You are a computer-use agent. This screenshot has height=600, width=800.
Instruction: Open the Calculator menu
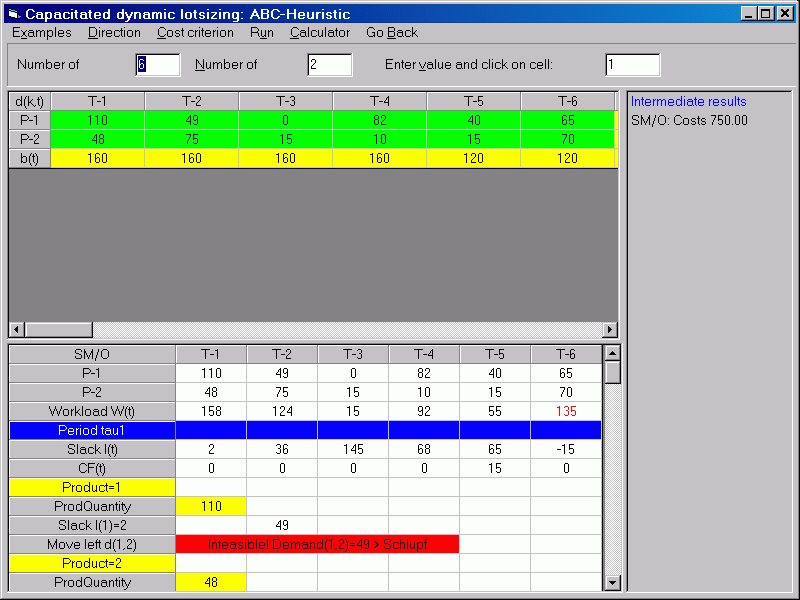click(x=320, y=33)
